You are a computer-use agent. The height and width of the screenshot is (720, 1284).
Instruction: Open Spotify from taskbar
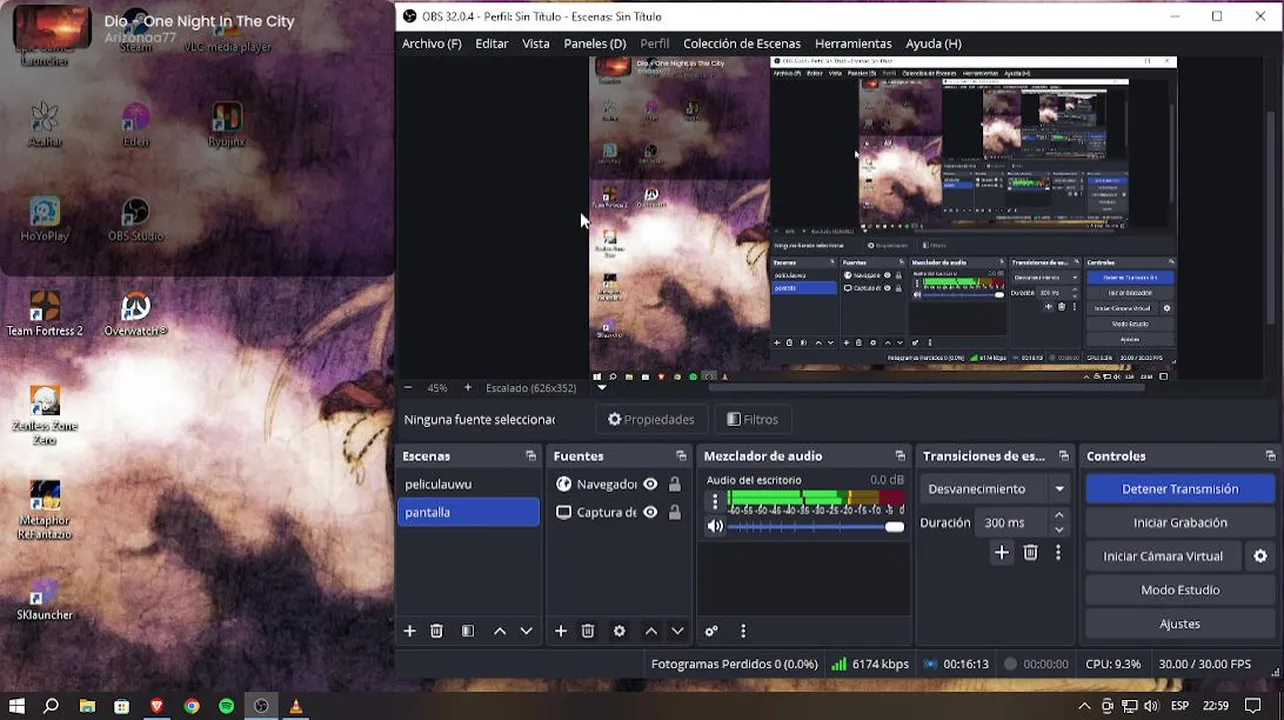(x=226, y=706)
